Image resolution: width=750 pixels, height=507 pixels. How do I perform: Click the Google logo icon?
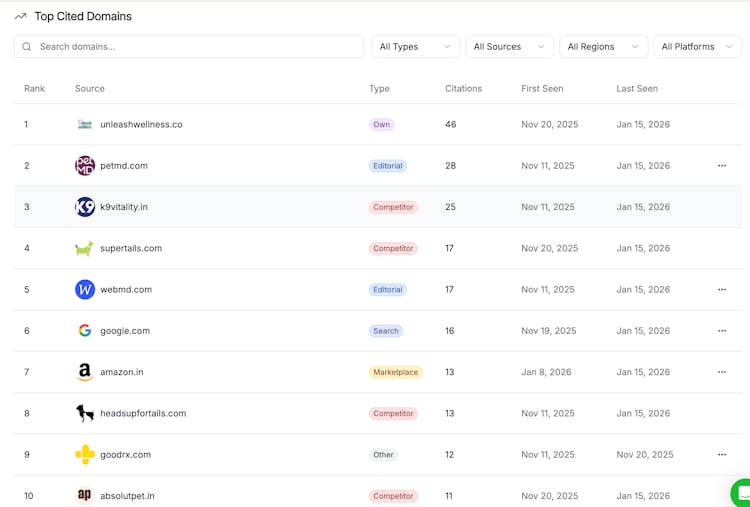pyautogui.click(x=85, y=331)
